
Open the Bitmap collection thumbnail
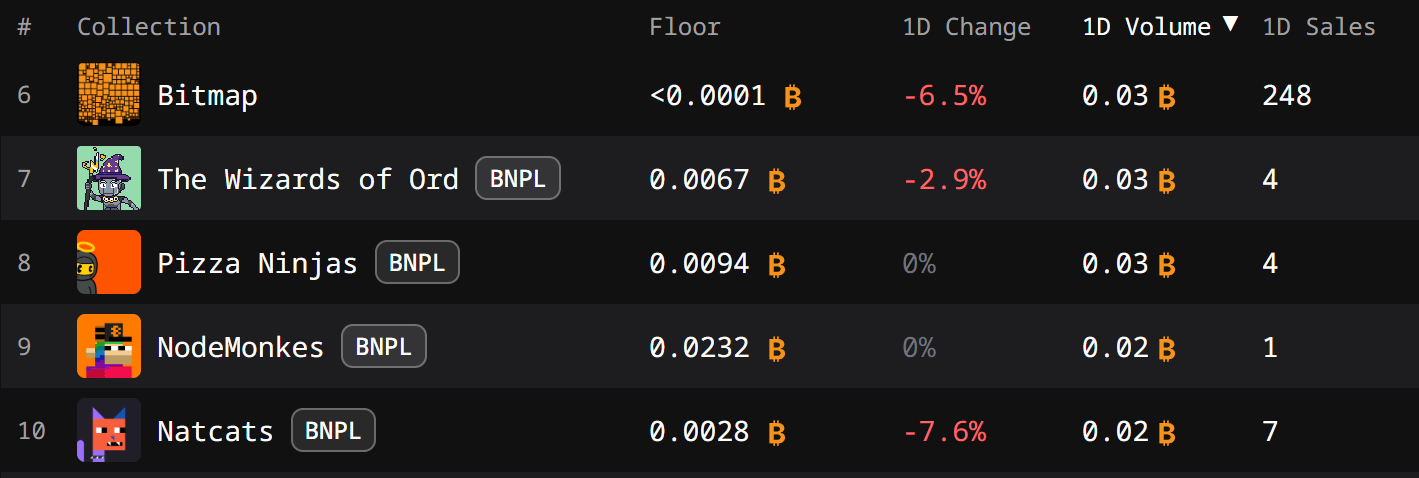click(109, 94)
